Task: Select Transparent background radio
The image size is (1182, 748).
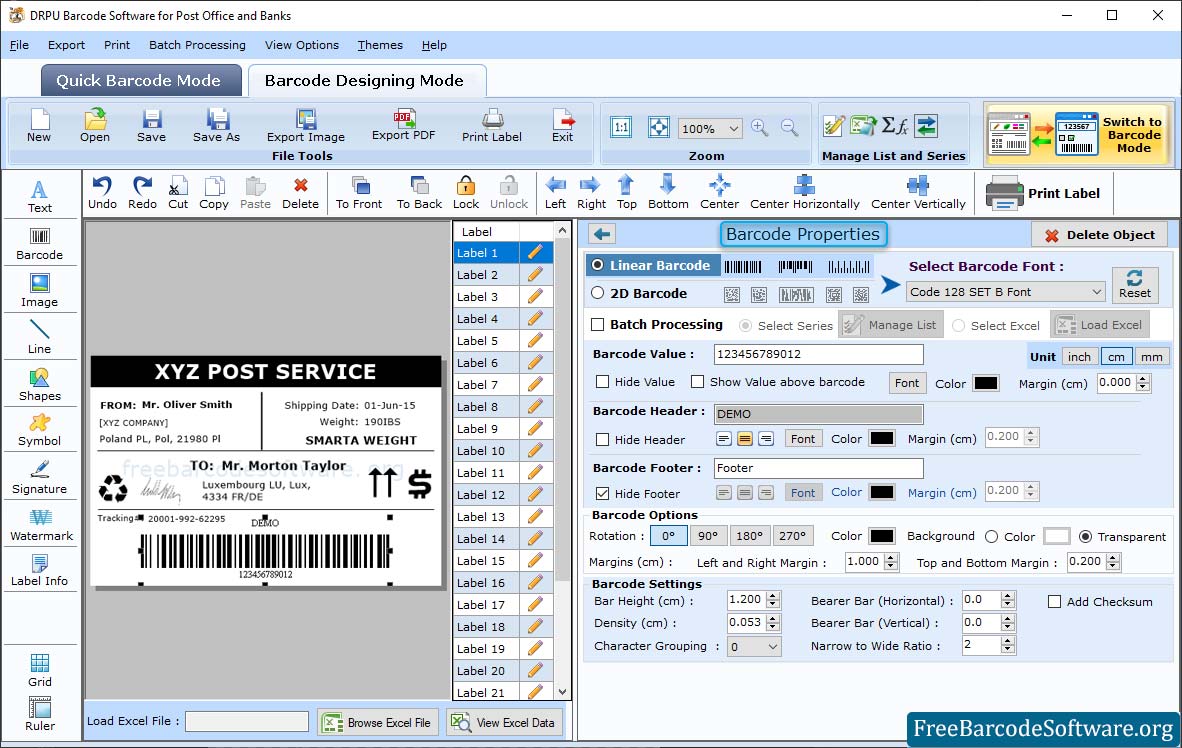Action: pos(1086,536)
